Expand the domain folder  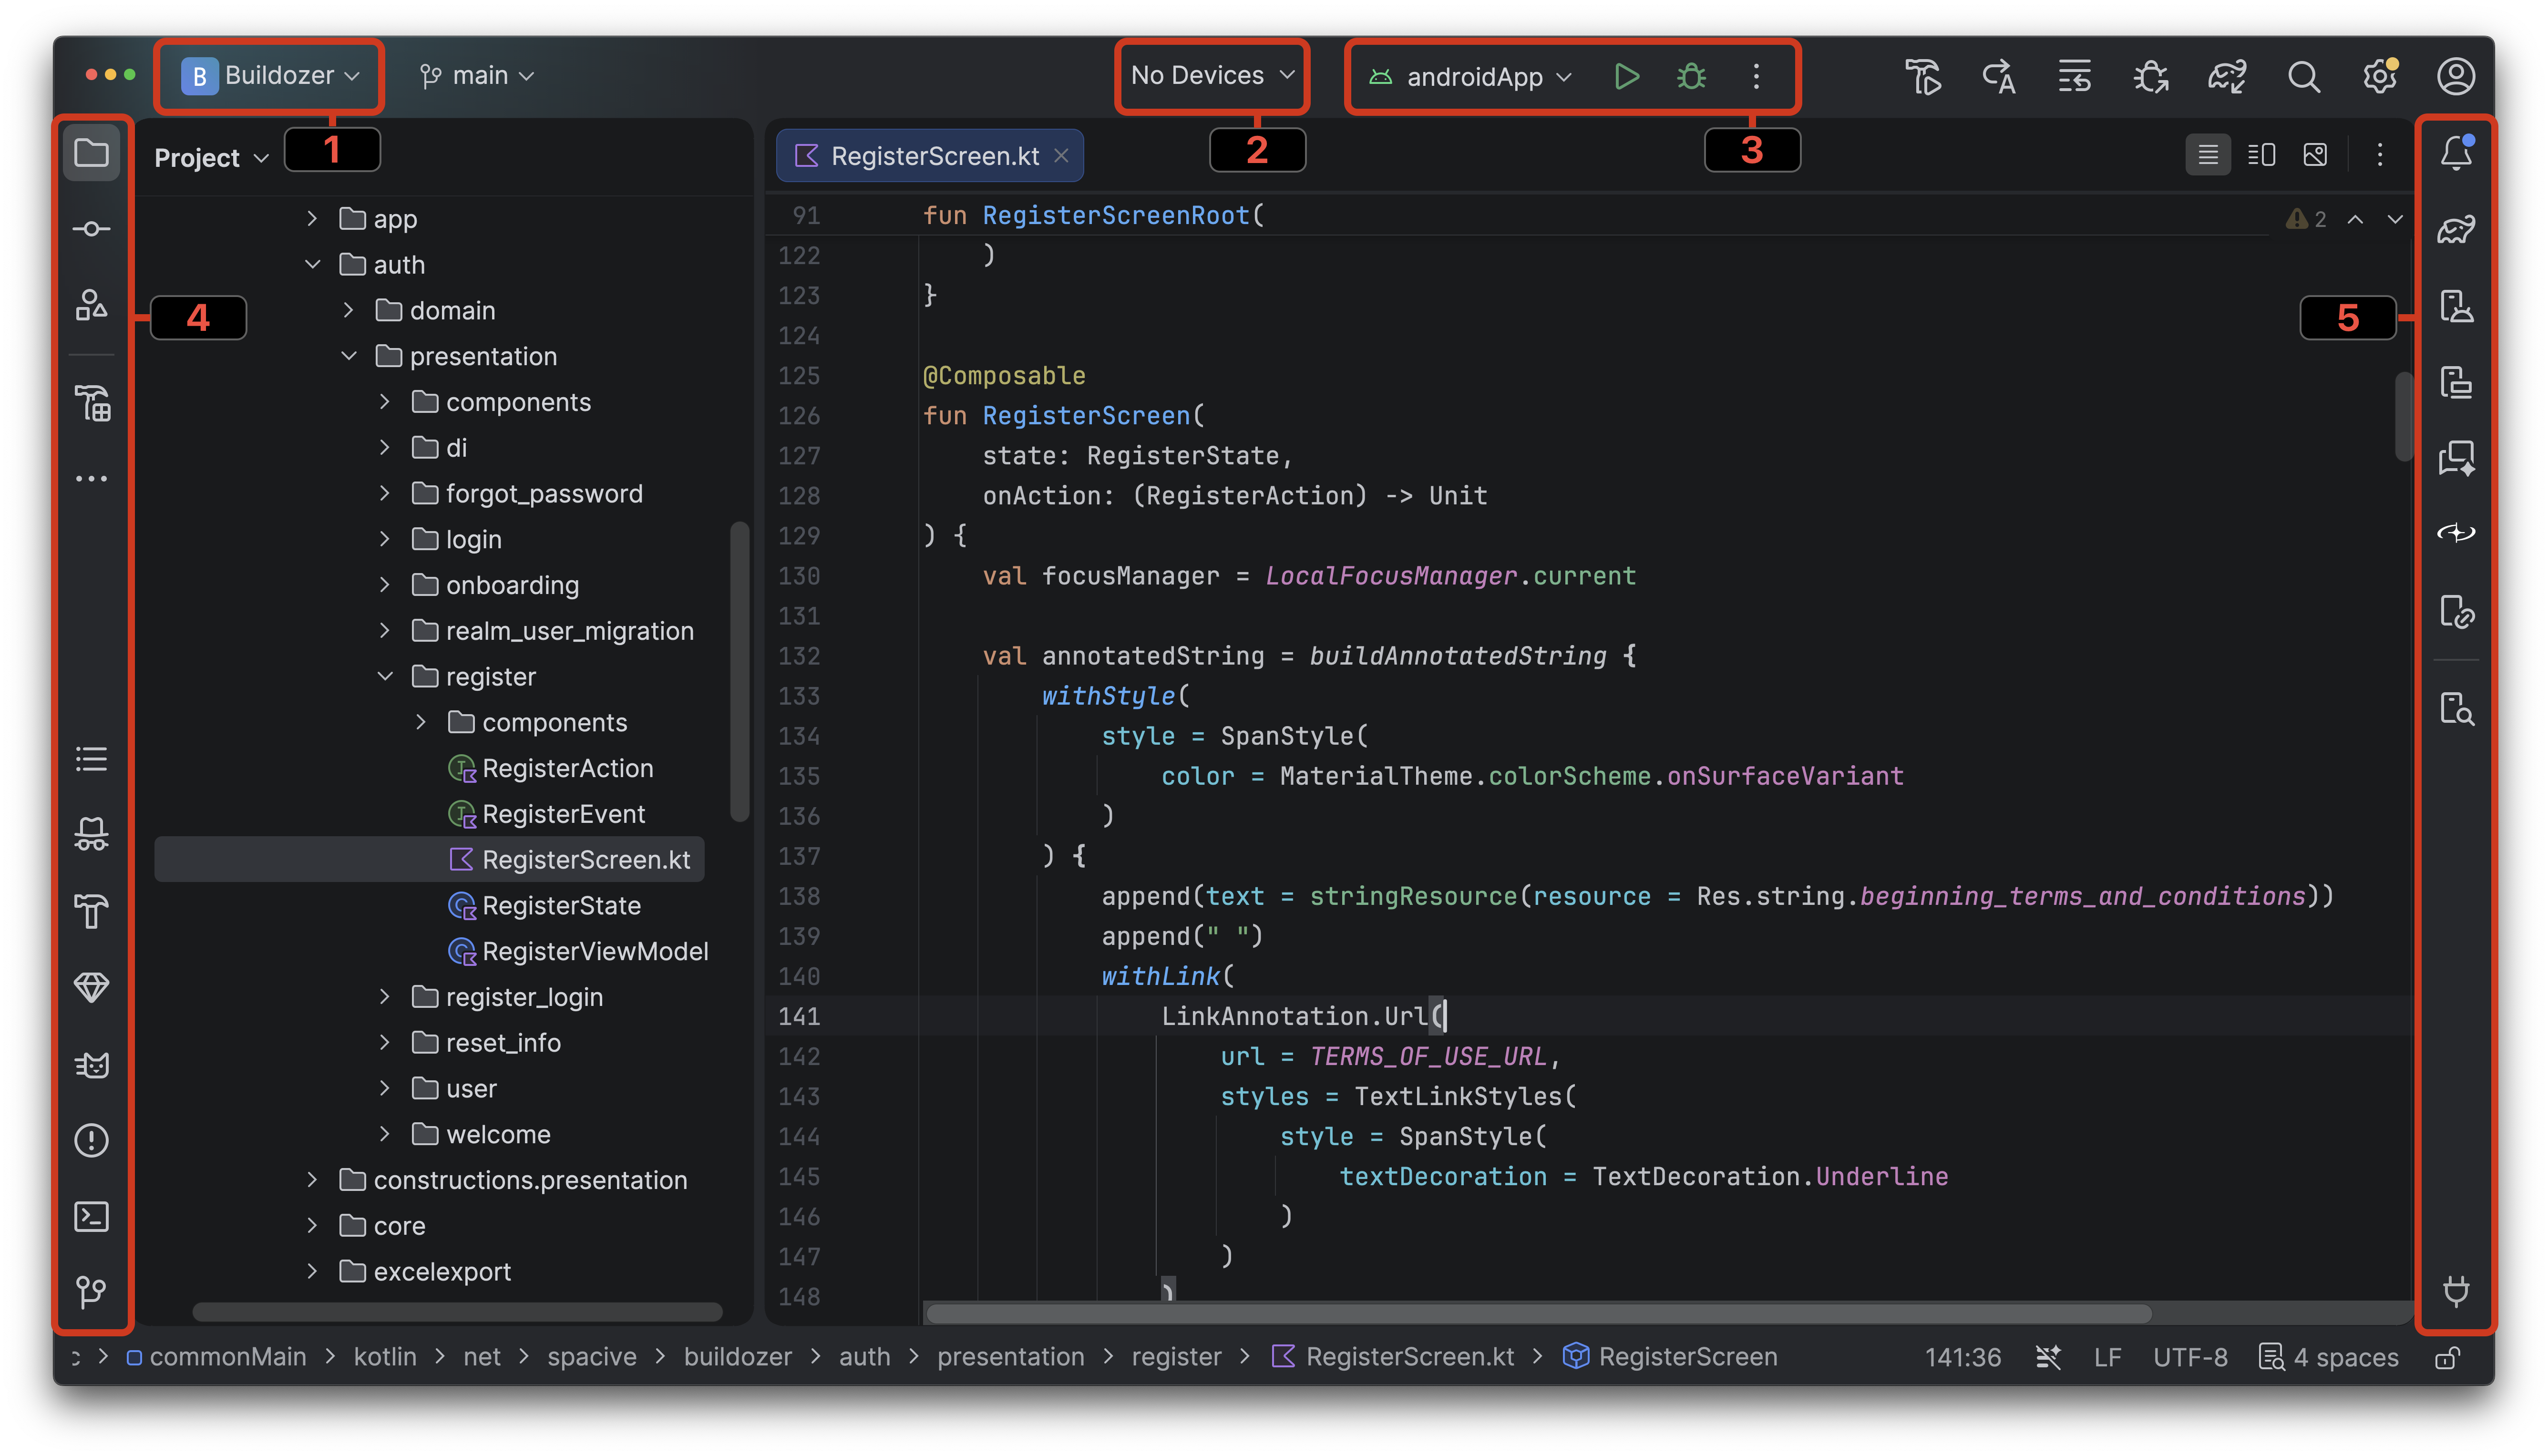[x=349, y=311]
